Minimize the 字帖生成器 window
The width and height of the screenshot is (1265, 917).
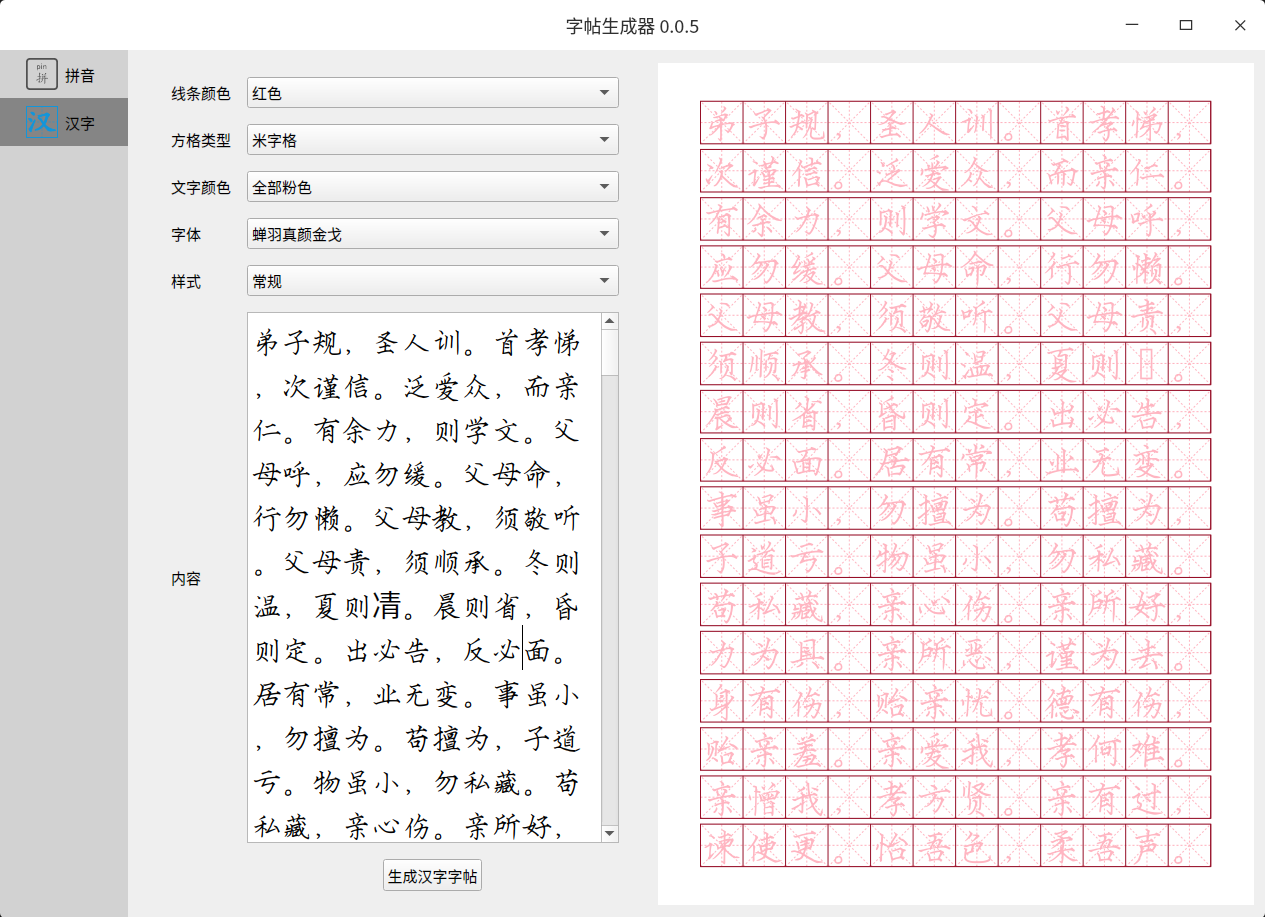pos(1131,24)
